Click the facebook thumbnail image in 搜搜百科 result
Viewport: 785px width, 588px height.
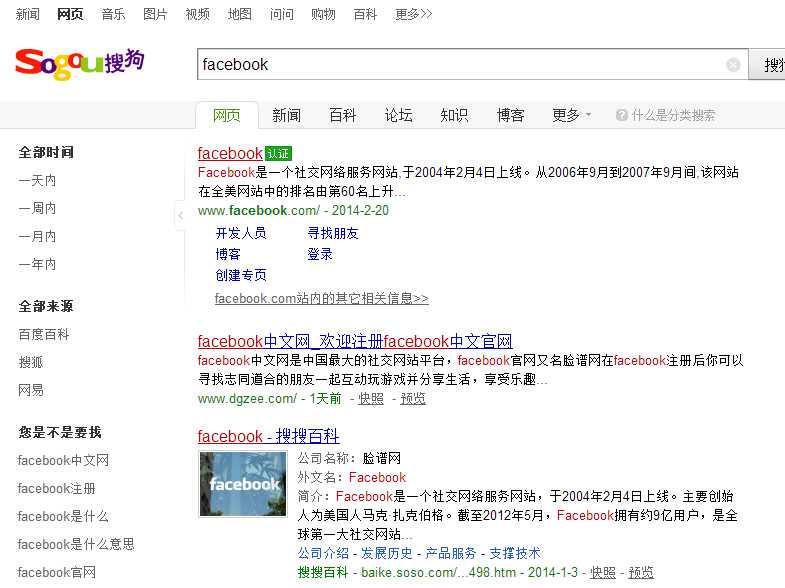click(243, 484)
